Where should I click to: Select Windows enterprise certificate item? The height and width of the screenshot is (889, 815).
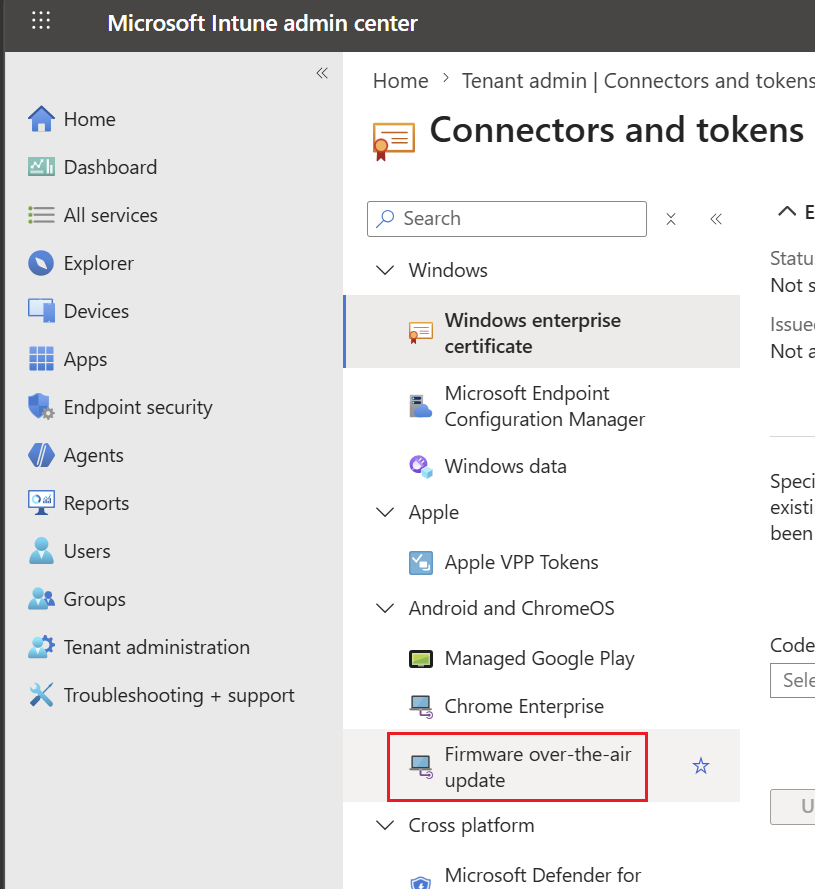click(542, 332)
